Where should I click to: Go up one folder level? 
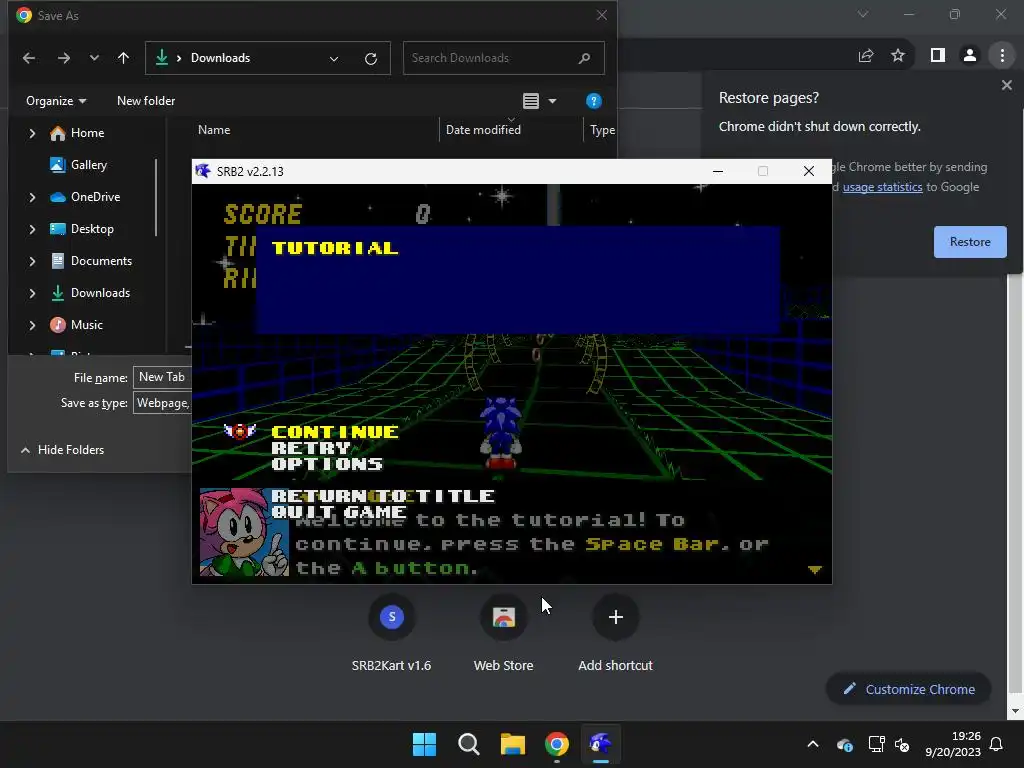123,58
